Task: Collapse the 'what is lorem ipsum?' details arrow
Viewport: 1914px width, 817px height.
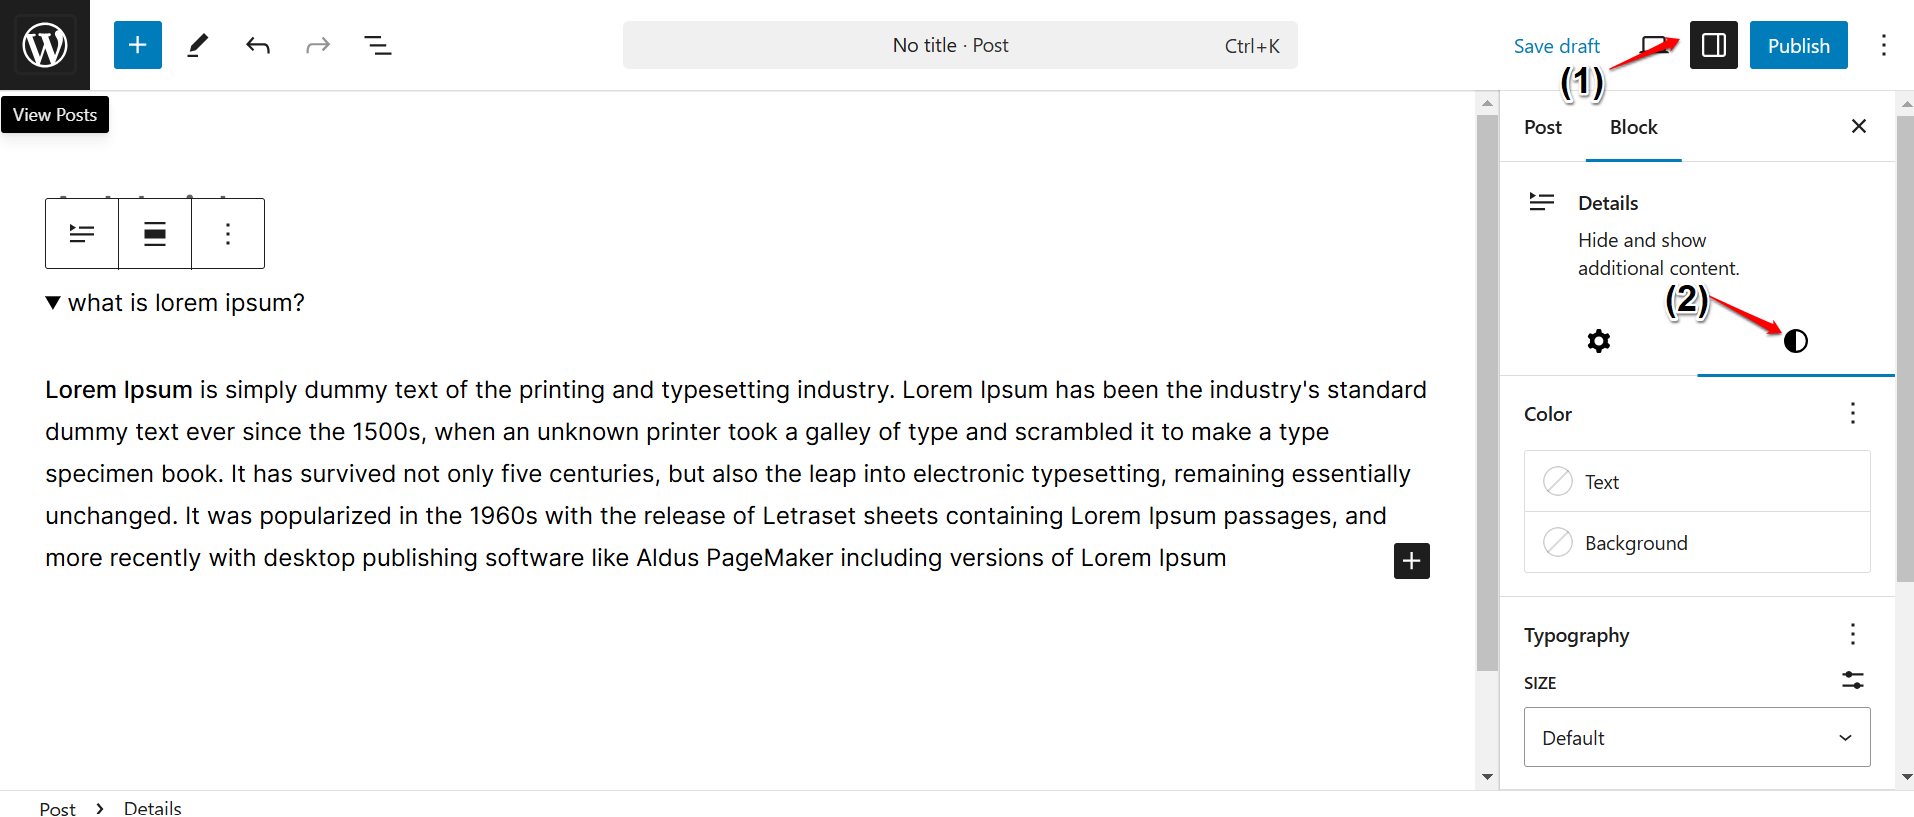Action: (53, 303)
